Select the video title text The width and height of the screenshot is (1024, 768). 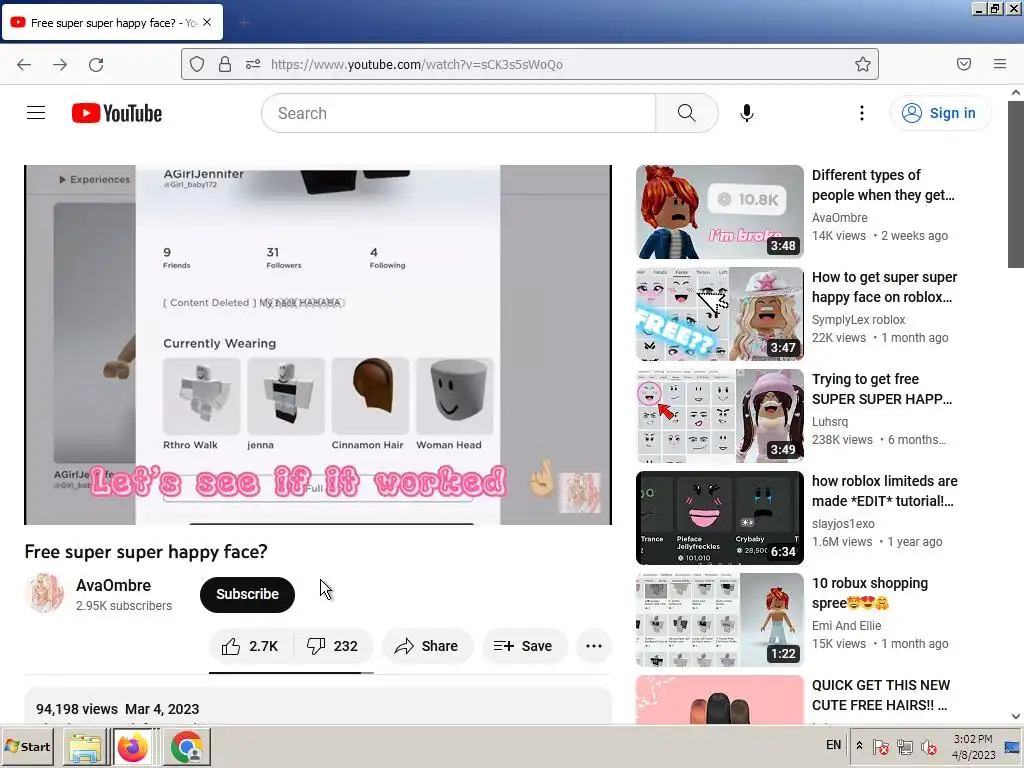[146, 552]
